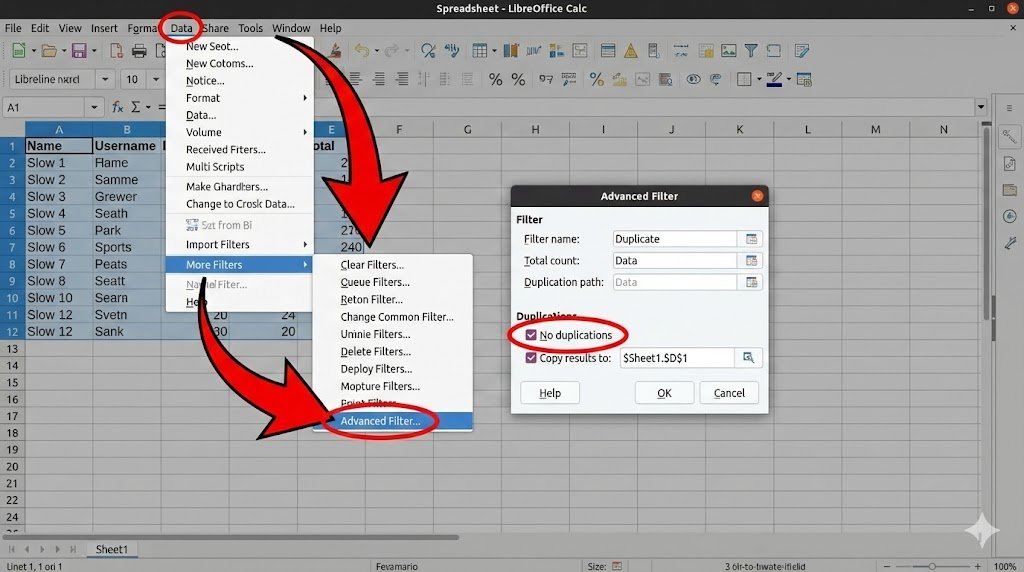Image resolution: width=1024 pixels, height=572 pixels.
Task: Open the font name dropdown
Action: [x=104, y=79]
